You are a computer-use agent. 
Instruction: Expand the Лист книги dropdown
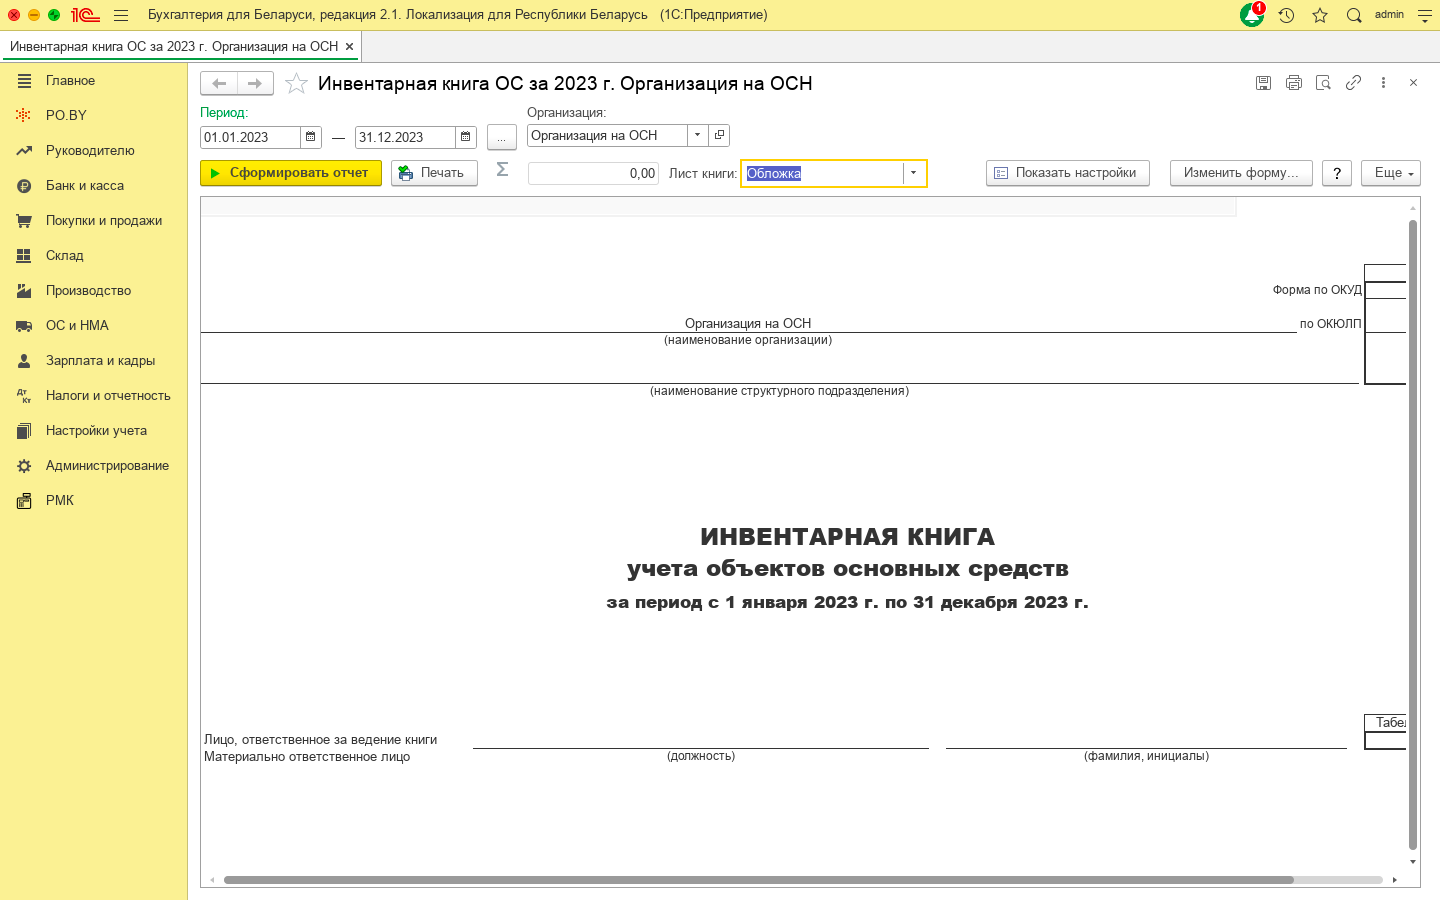pyautogui.click(x=913, y=173)
